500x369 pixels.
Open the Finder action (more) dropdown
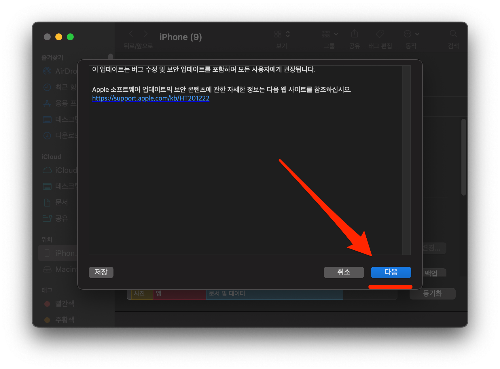pos(411,34)
